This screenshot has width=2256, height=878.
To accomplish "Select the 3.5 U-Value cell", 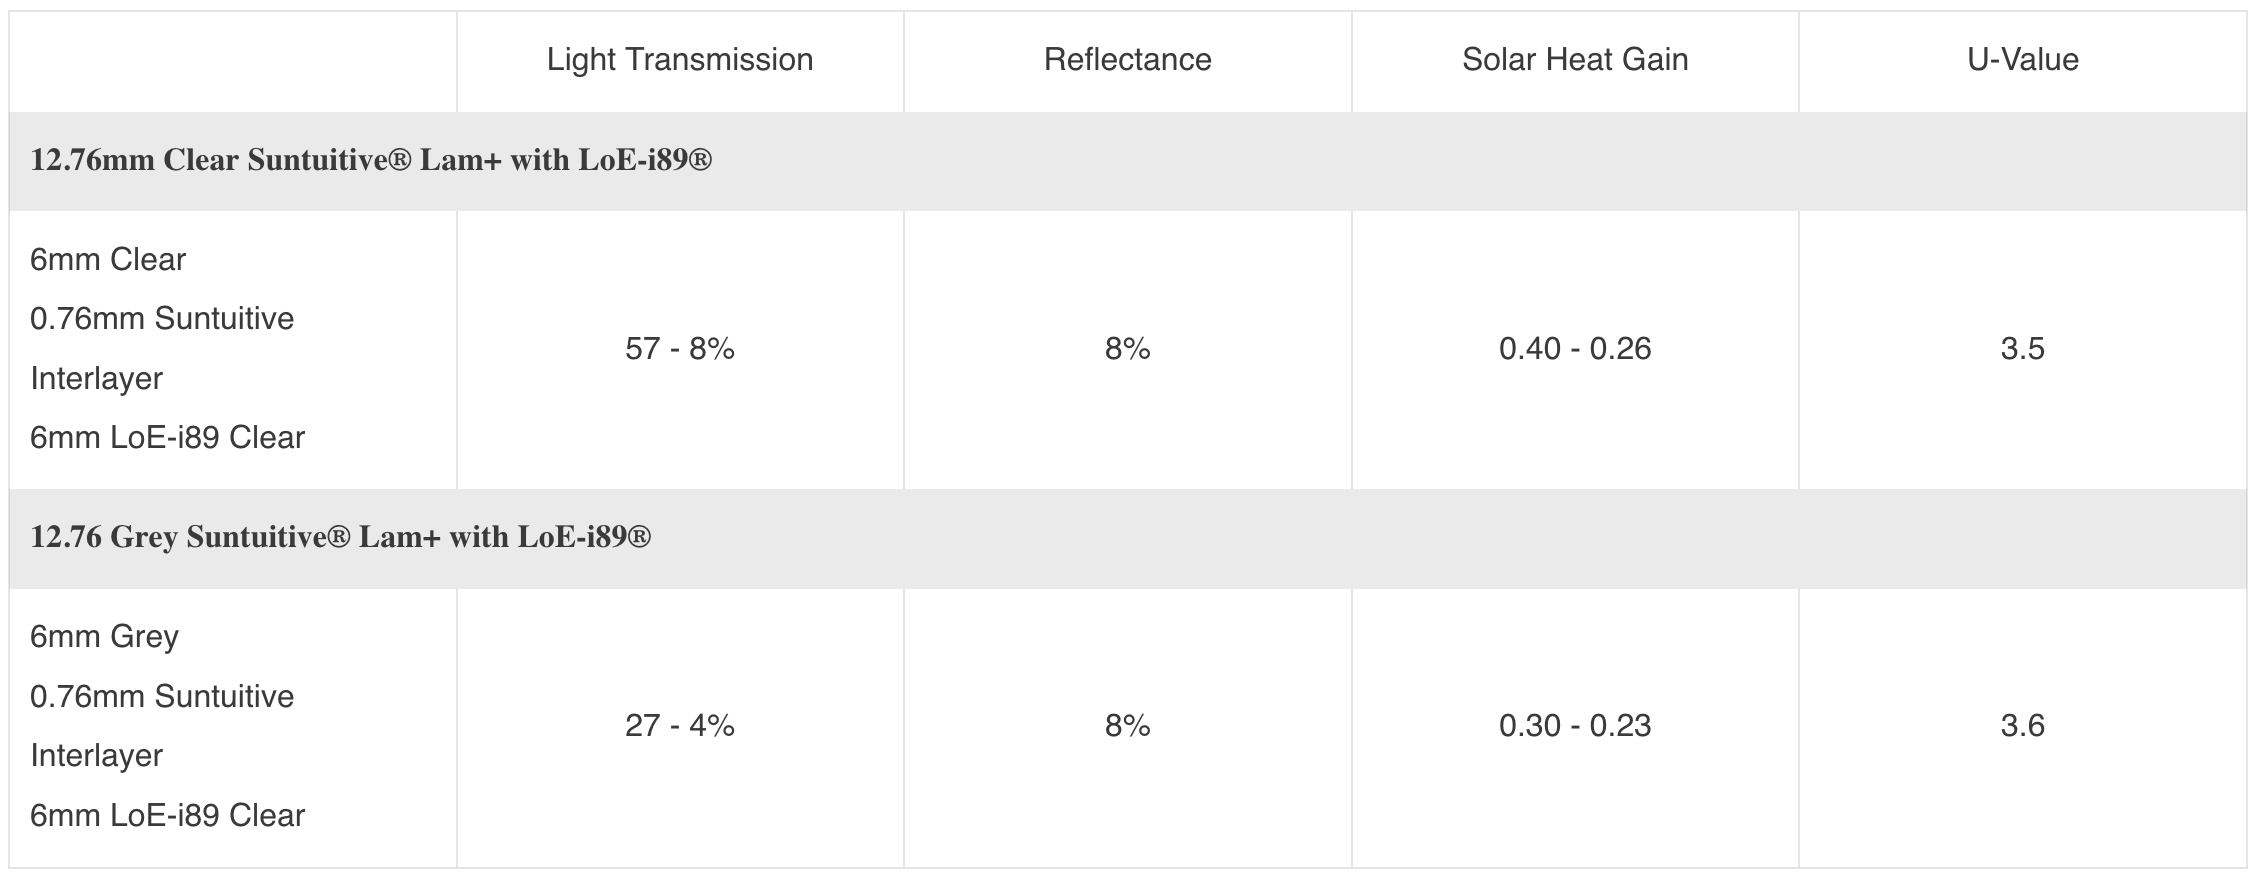I will [2023, 349].
